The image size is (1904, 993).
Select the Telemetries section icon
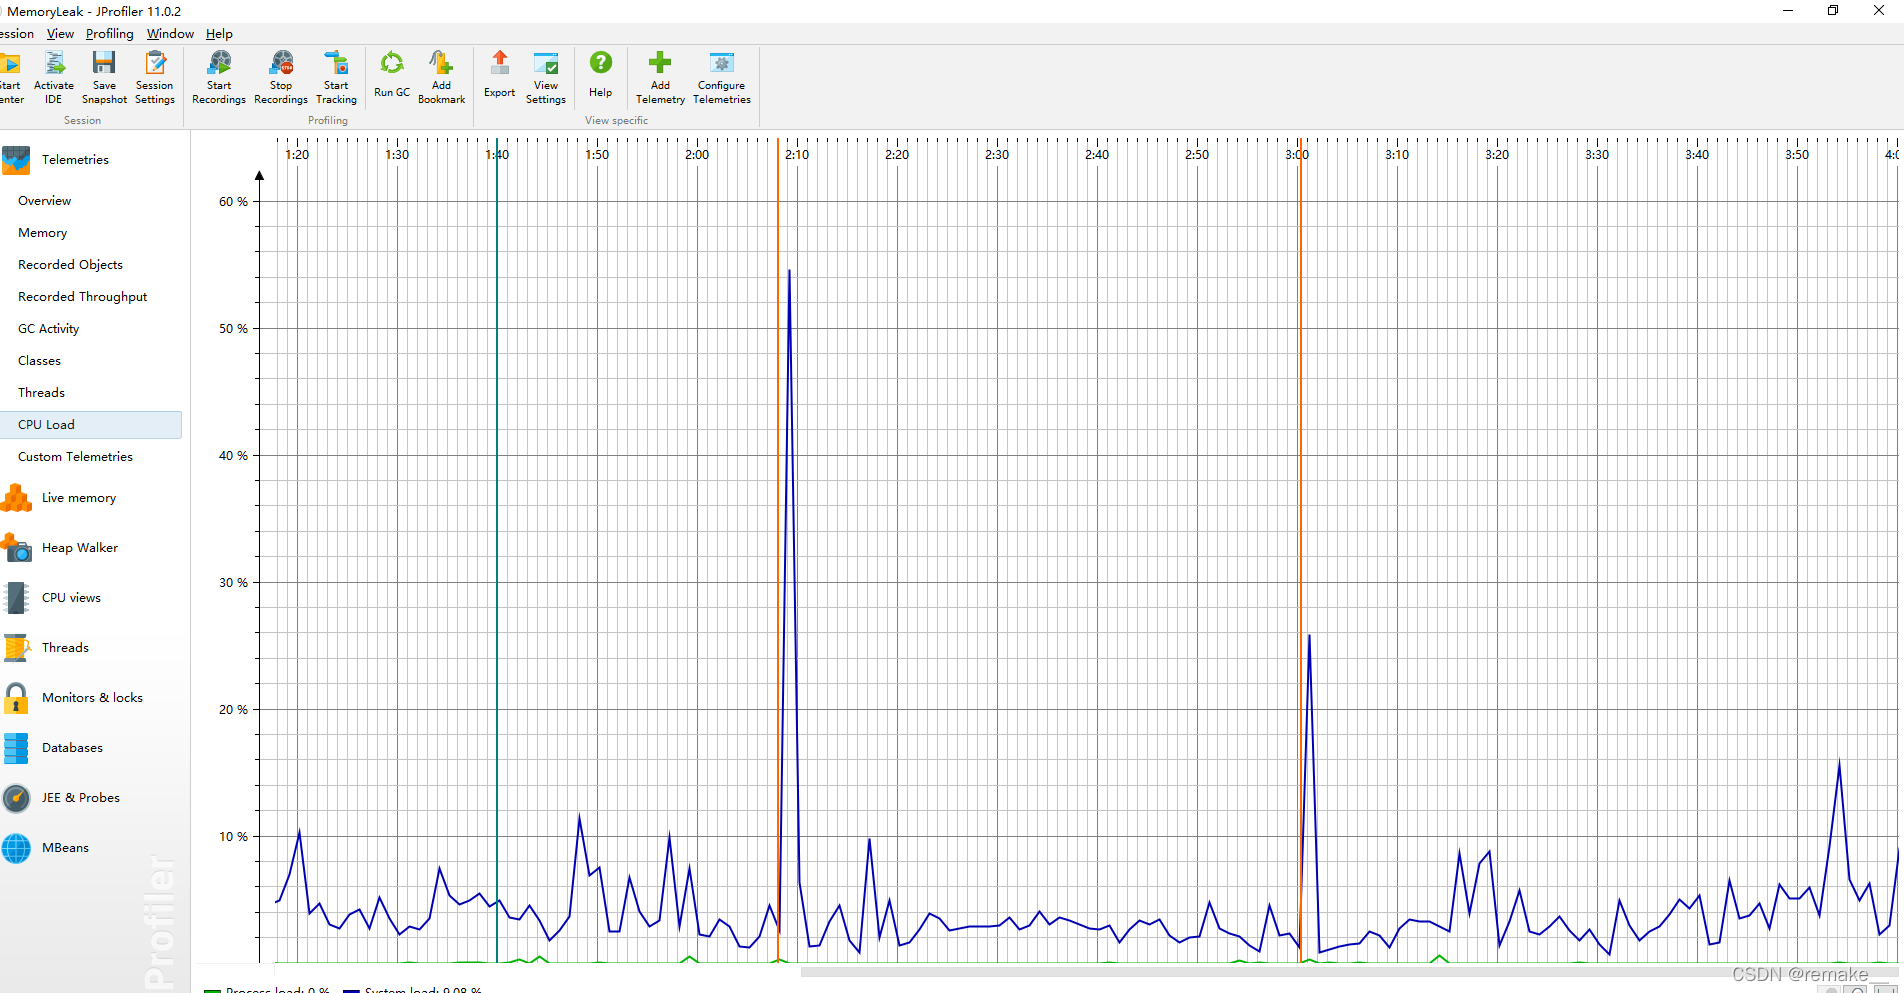pyautogui.click(x=16, y=160)
